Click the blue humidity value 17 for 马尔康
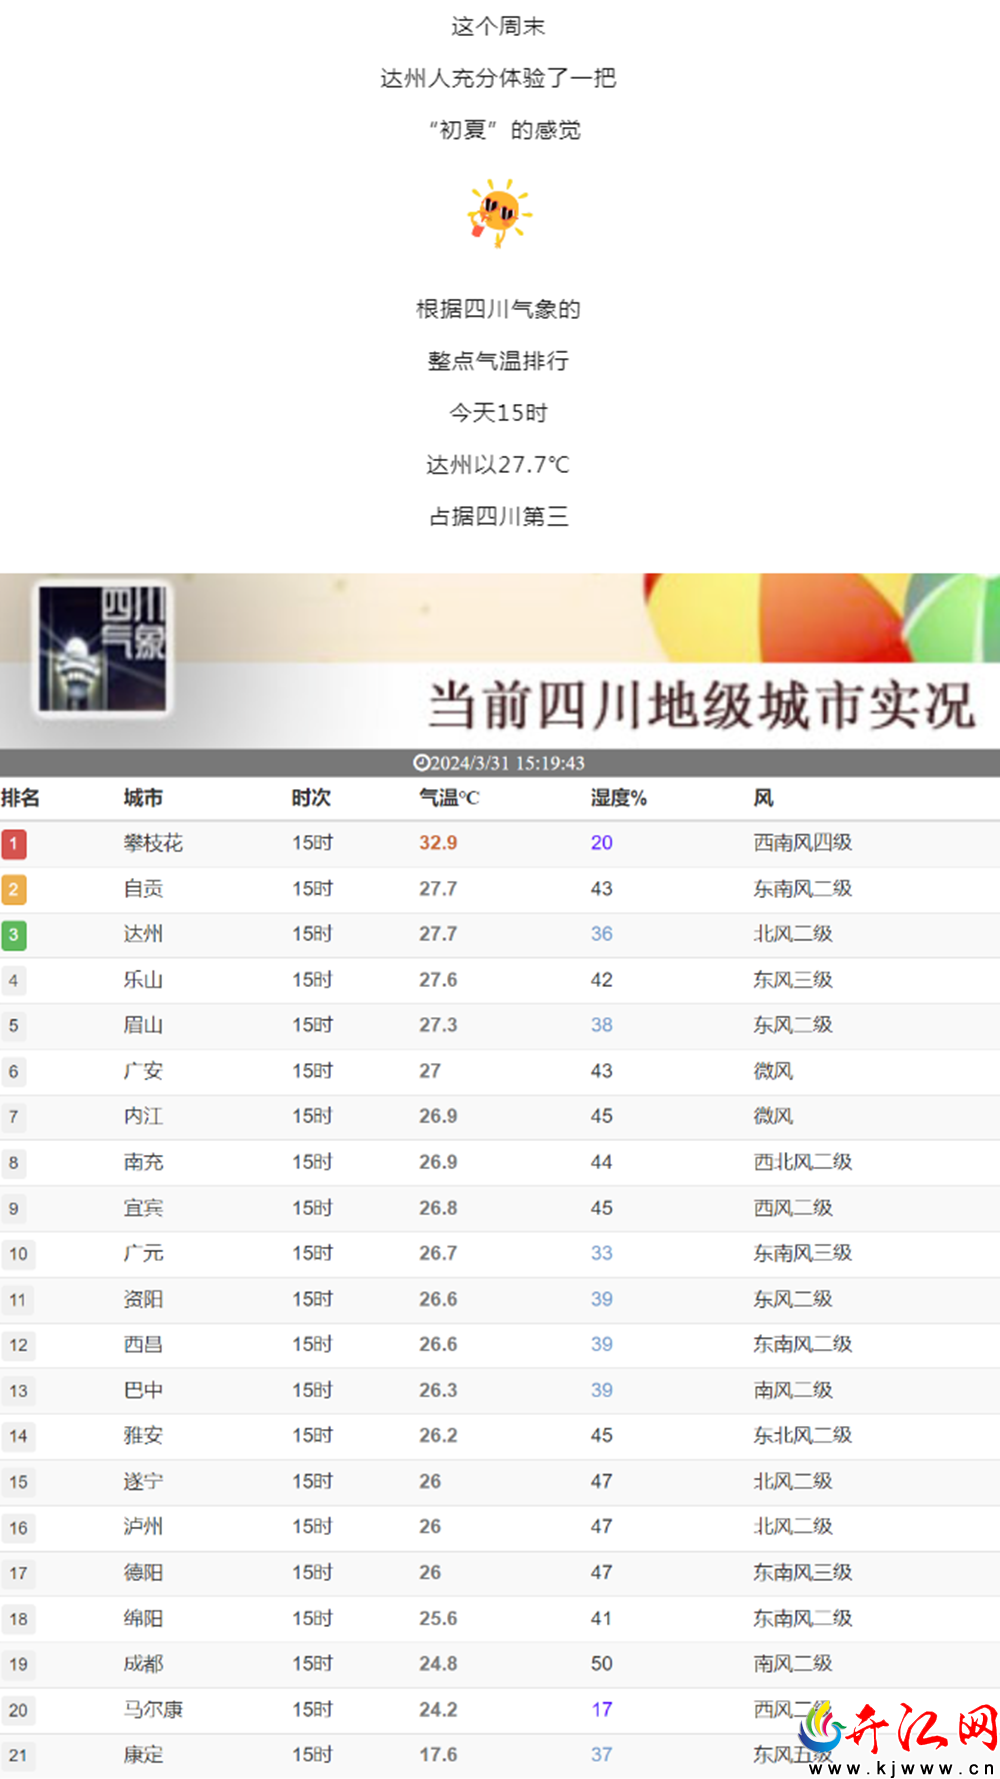The width and height of the screenshot is (1000, 1779). pos(602,1709)
